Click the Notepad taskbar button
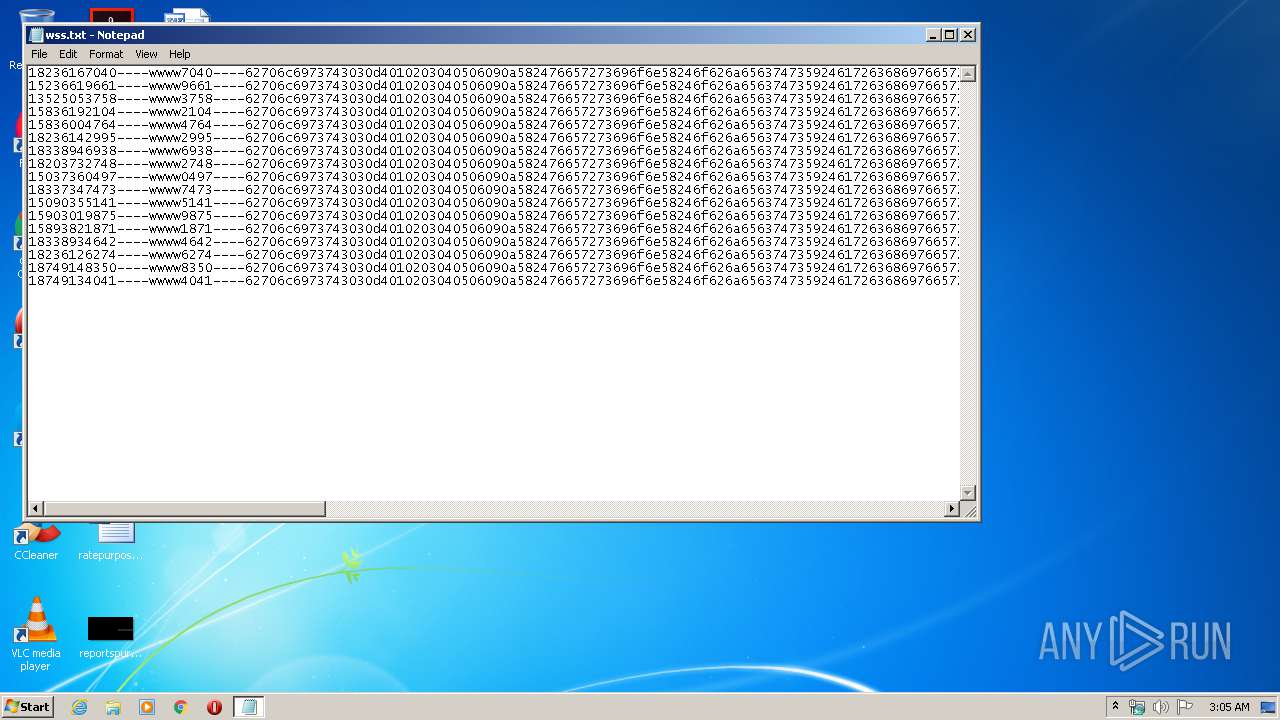This screenshot has height=720, width=1280. click(x=249, y=707)
